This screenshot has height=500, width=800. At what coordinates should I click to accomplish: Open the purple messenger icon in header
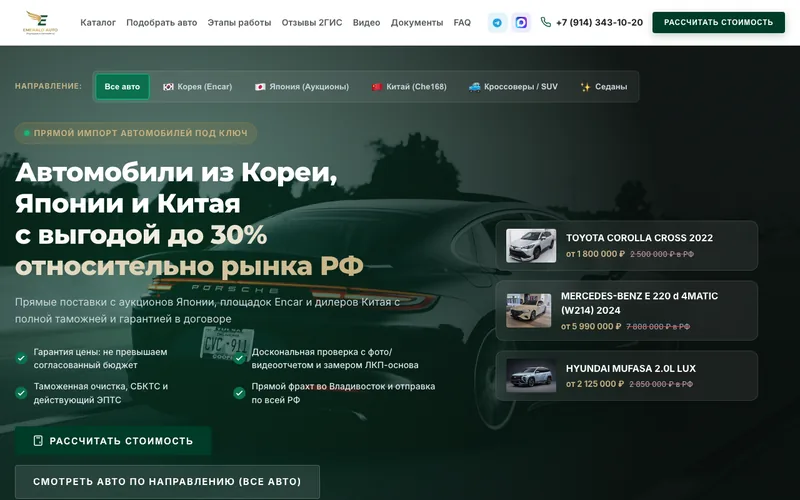[x=521, y=22]
